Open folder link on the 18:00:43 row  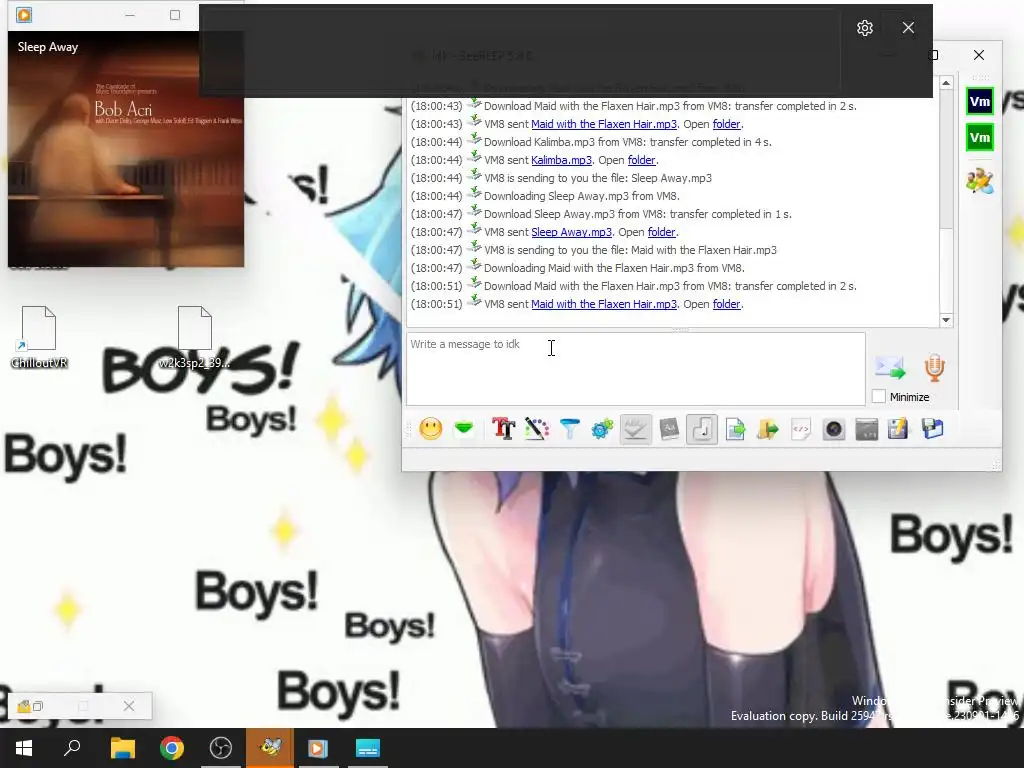726,124
